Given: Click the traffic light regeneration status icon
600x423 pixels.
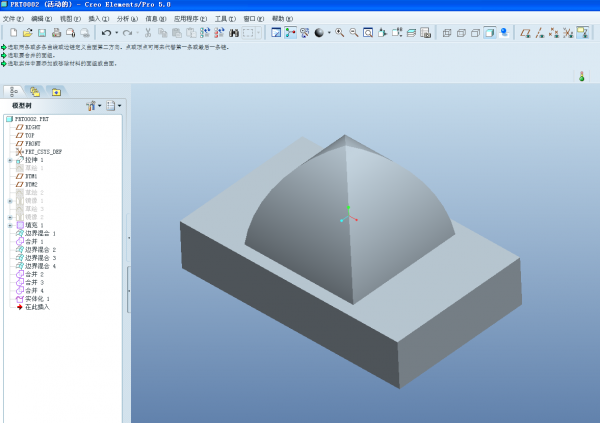Looking at the screenshot, I should [582, 76].
